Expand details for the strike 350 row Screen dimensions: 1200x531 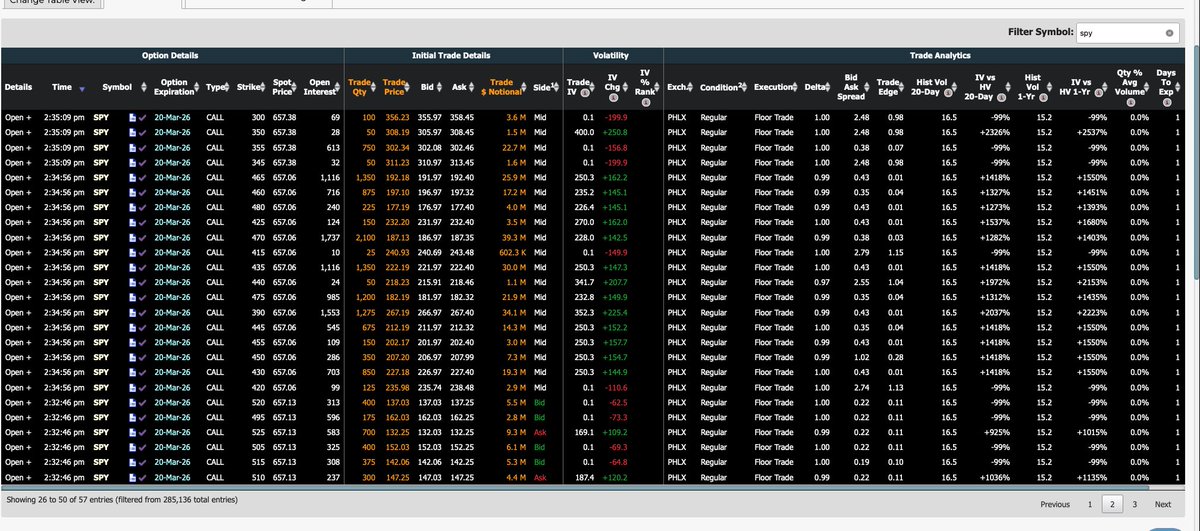[18, 132]
